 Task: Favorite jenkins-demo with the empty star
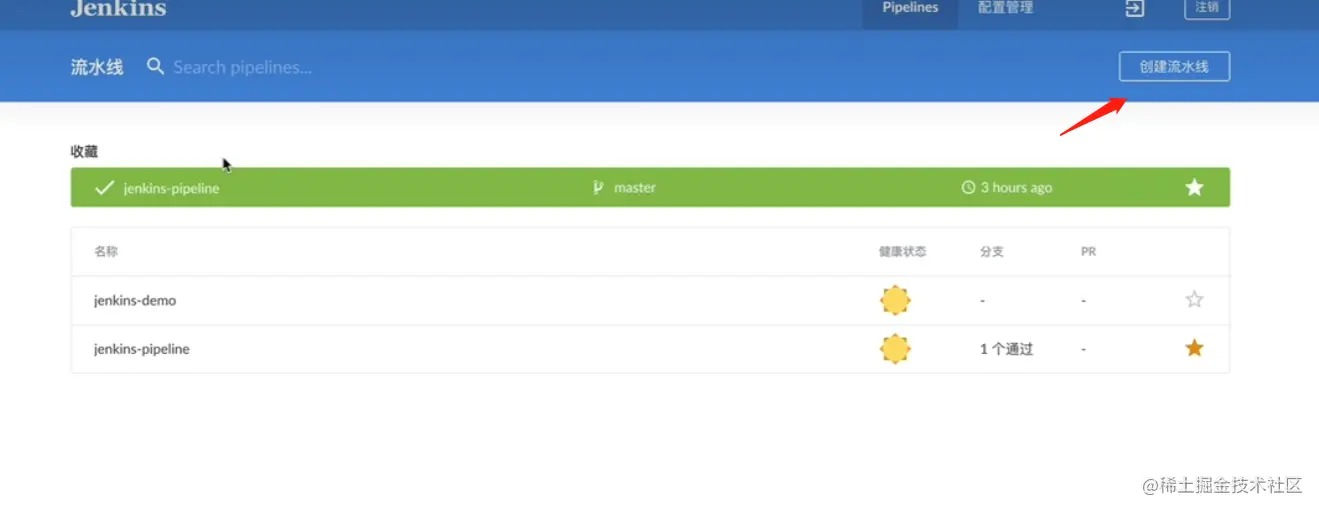(x=1194, y=299)
